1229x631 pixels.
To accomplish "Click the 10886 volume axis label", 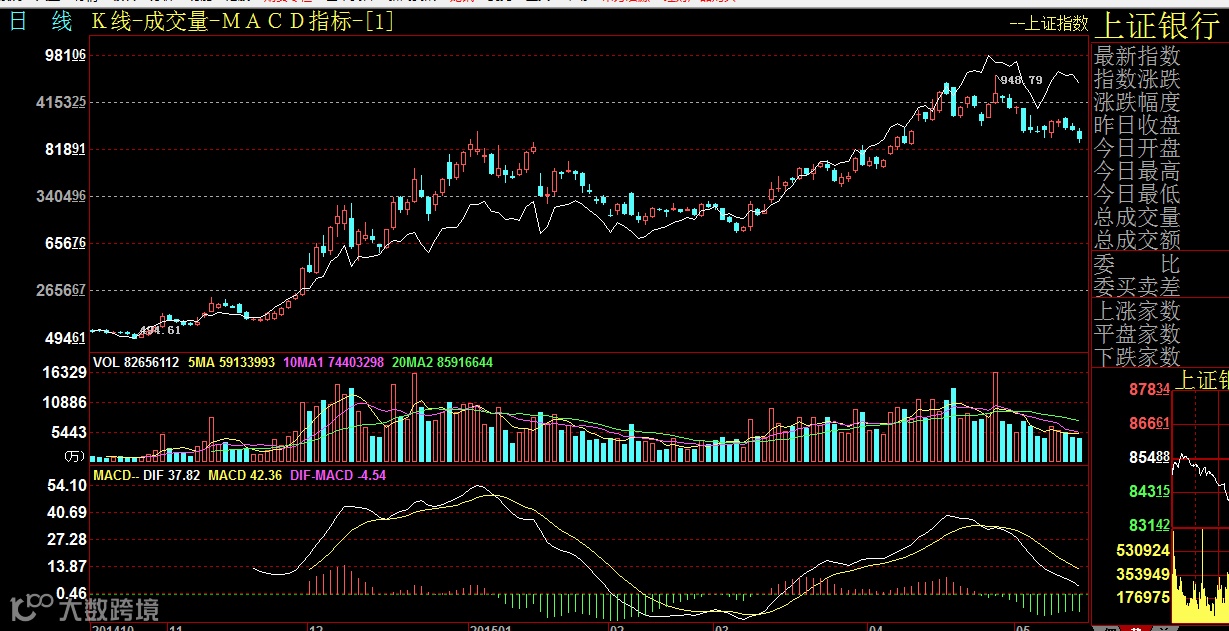I will [x=65, y=402].
